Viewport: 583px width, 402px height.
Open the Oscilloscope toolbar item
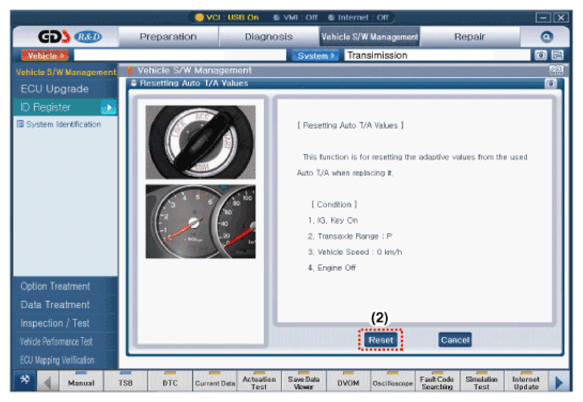click(x=393, y=381)
